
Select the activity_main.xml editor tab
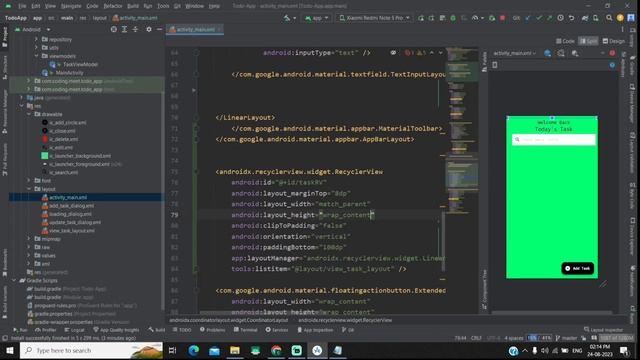[195, 29]
